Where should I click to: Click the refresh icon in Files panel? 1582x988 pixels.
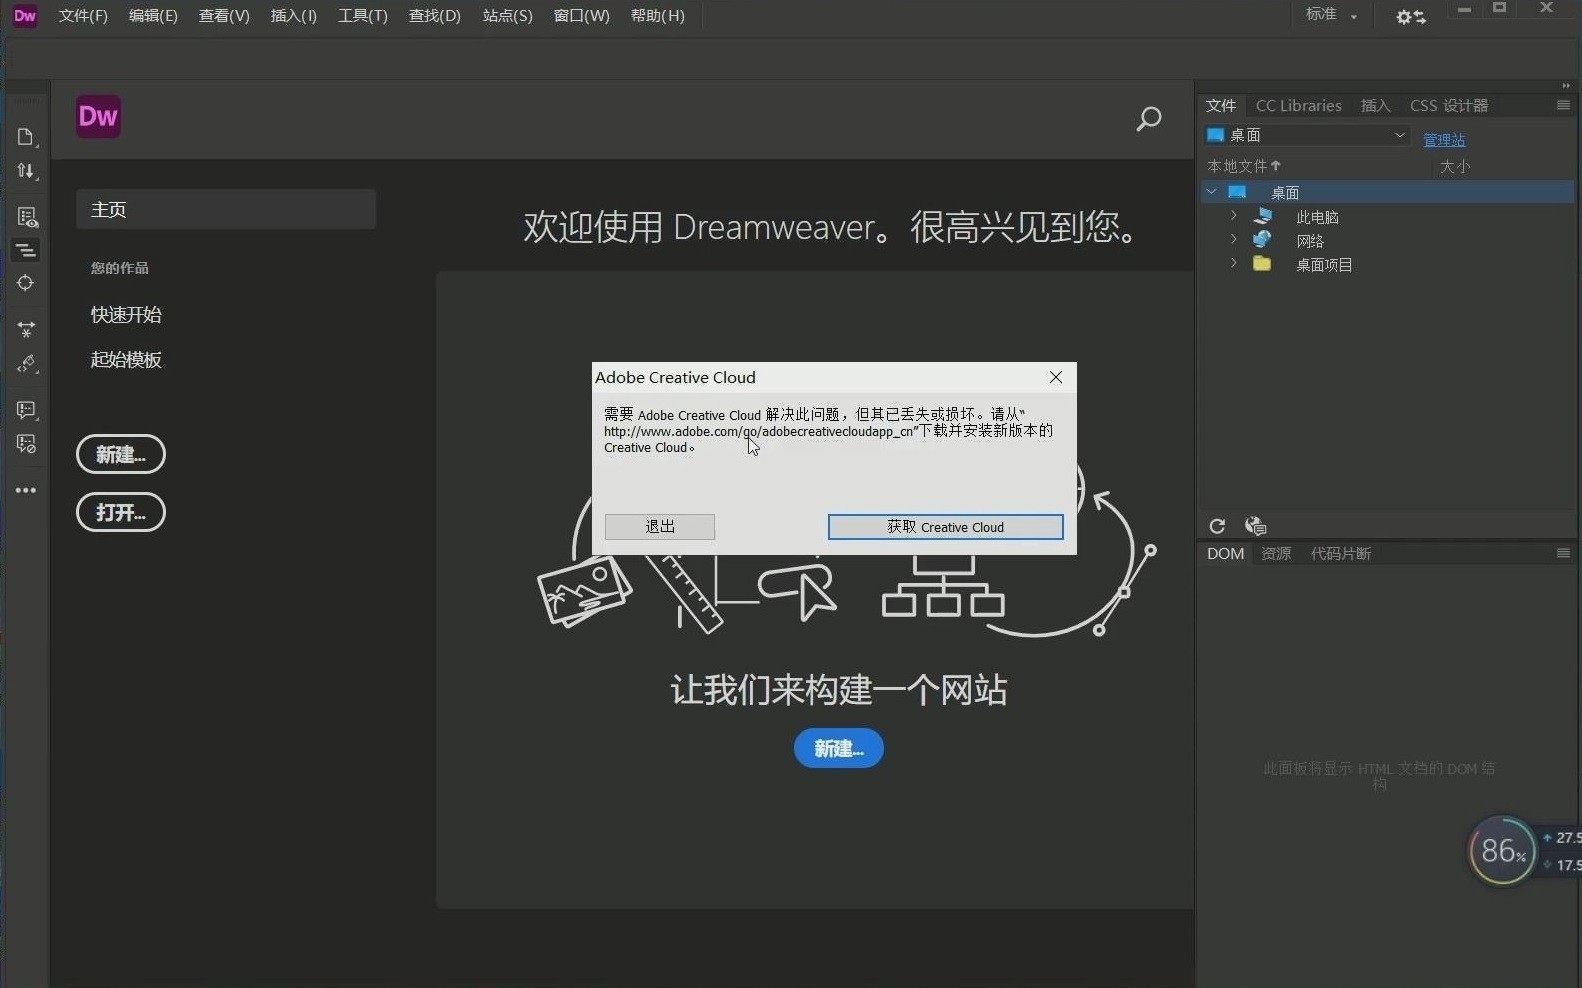(x=1217, y=526)
